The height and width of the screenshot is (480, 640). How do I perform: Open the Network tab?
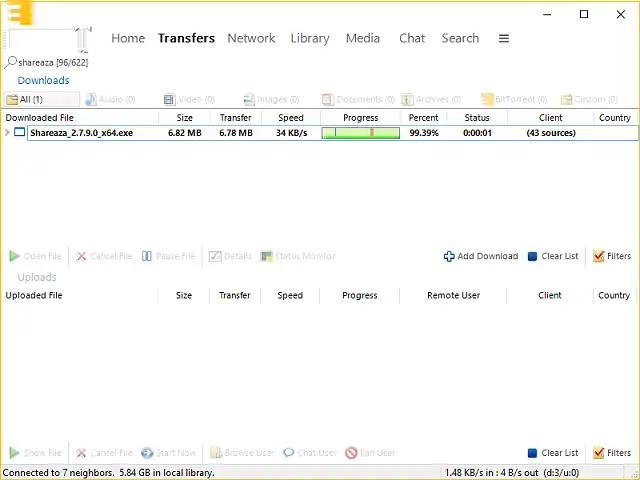pyautogui.click(x=251, y=38)
